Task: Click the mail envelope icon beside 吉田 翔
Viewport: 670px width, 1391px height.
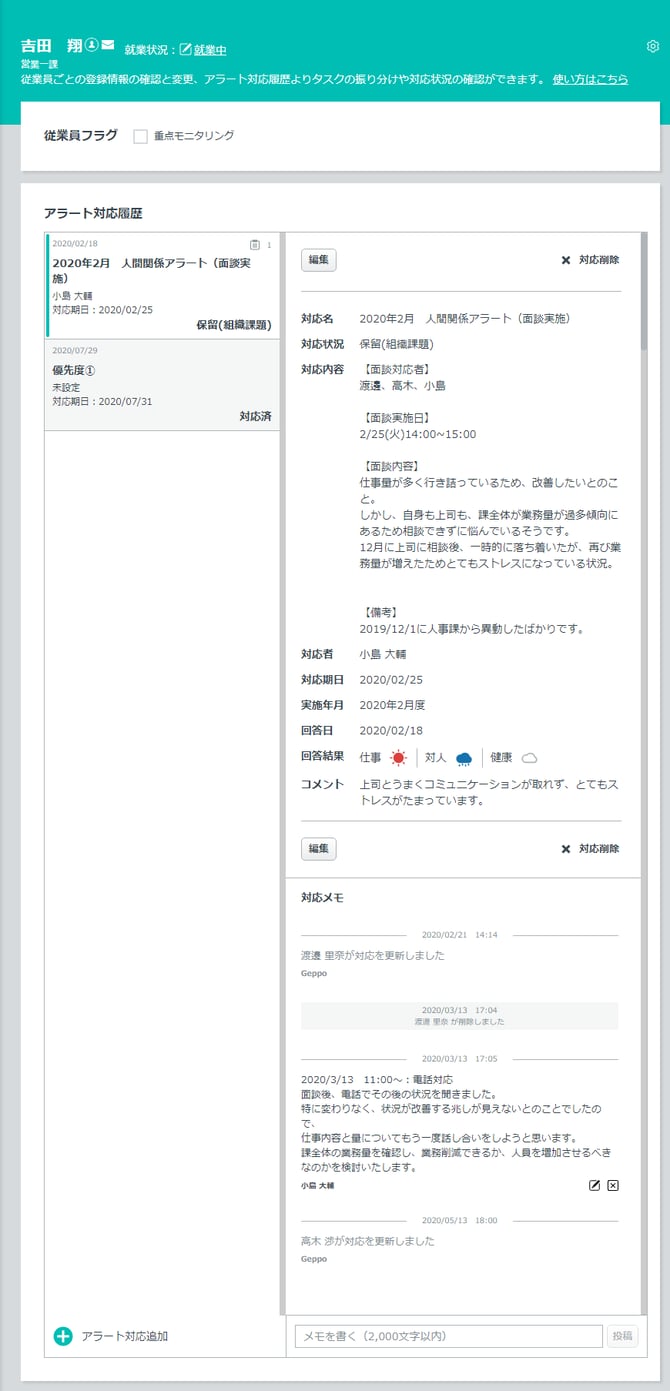Action: coord(107,45)
